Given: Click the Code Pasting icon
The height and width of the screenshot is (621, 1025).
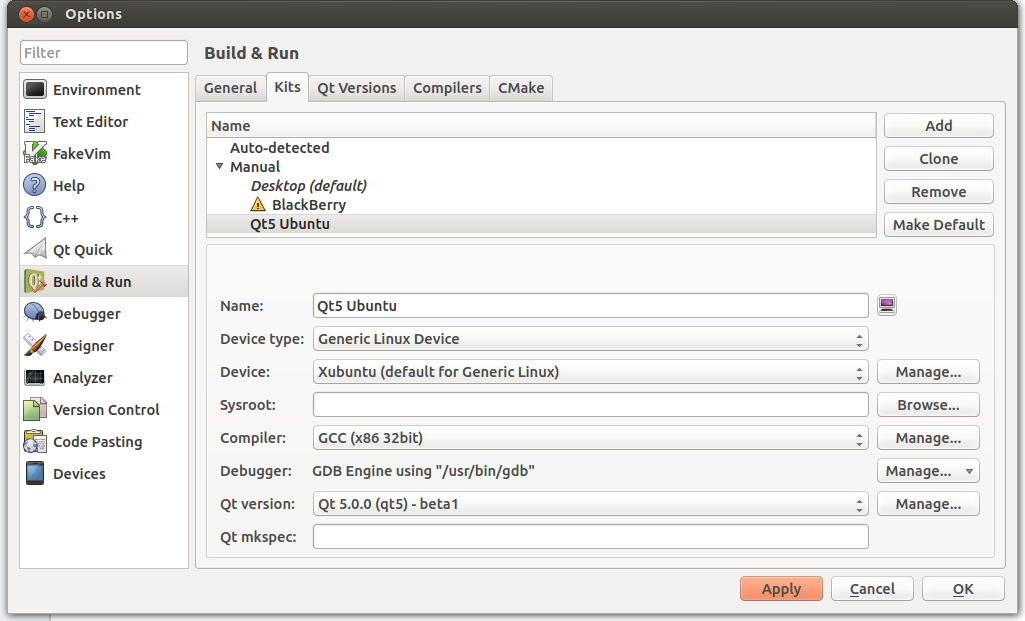Looking at the screenshot, I should [35, 441].
